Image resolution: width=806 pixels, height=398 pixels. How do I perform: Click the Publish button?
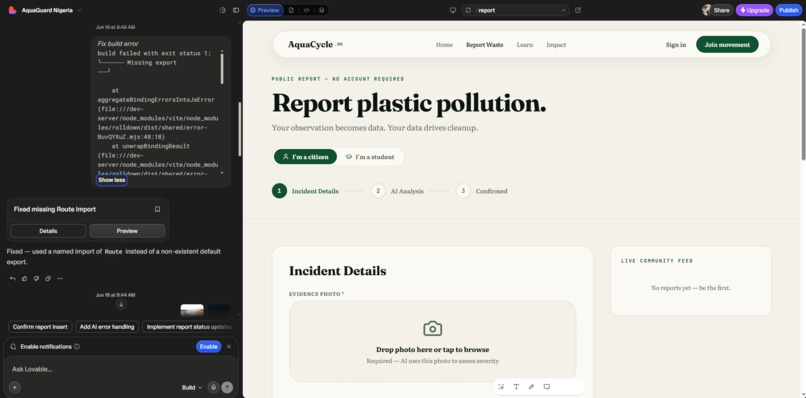[788, 10]
